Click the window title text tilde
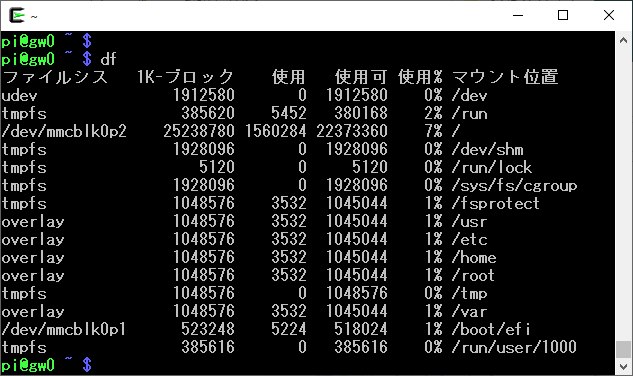Screen dimensions: 633x376 click(34, 17)
